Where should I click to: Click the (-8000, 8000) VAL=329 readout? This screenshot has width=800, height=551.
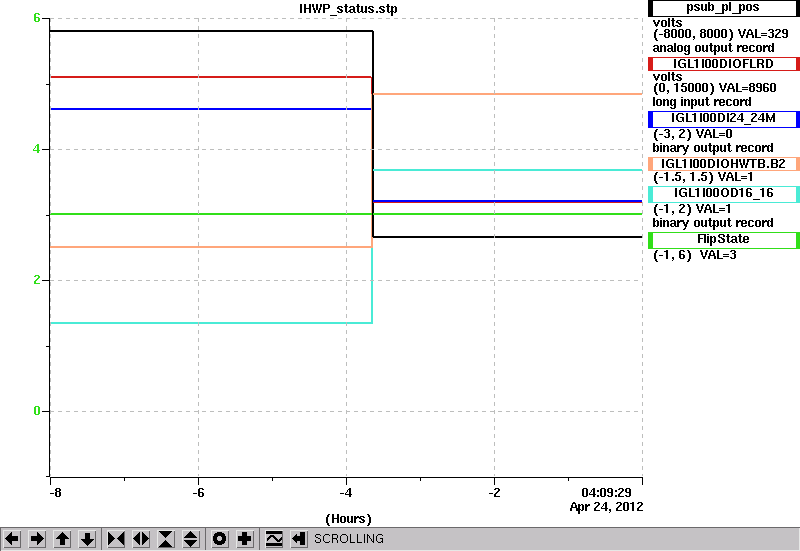720,34
